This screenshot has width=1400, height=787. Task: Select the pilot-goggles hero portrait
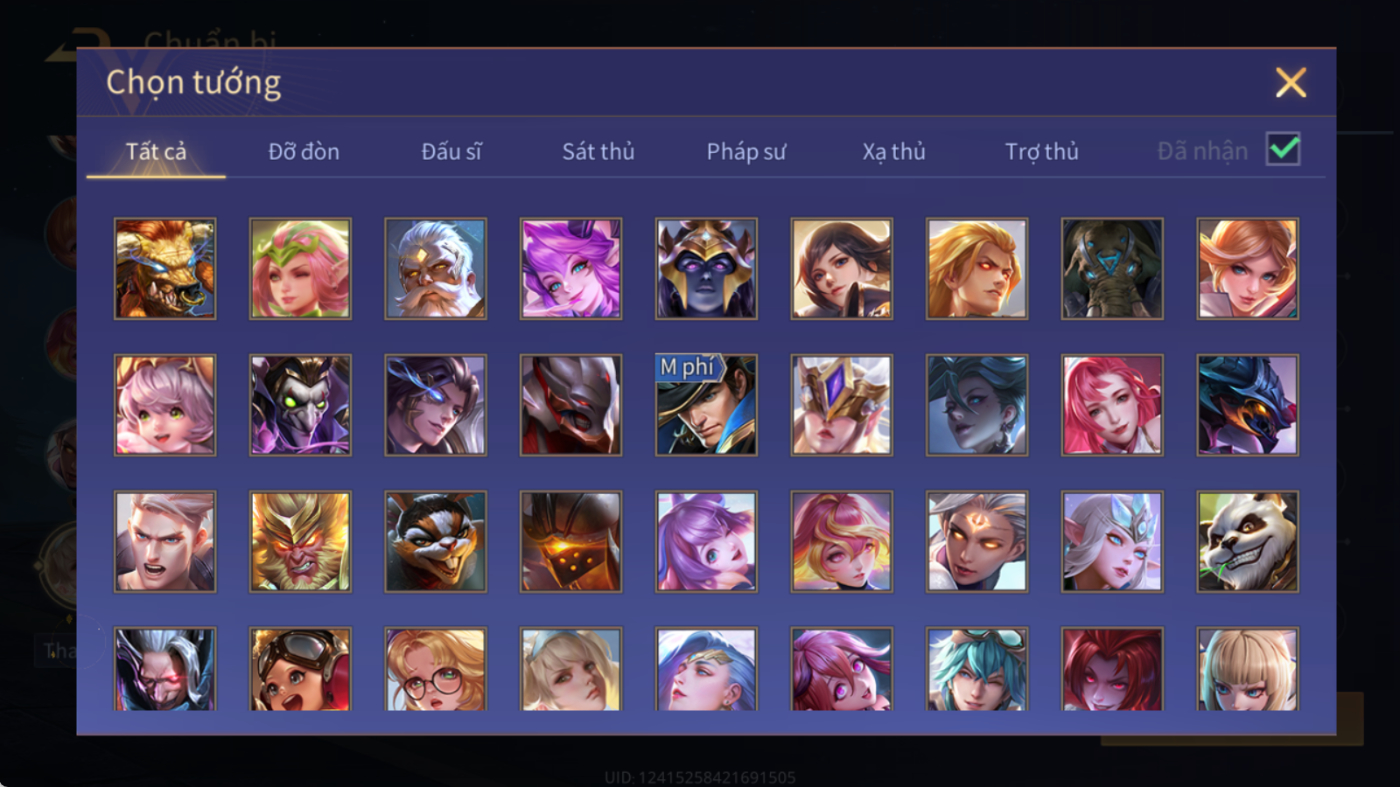pos(300,669)
